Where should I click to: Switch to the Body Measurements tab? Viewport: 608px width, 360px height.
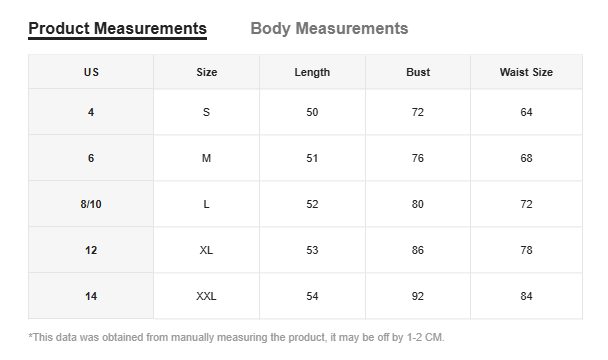(x=329, y=28)
